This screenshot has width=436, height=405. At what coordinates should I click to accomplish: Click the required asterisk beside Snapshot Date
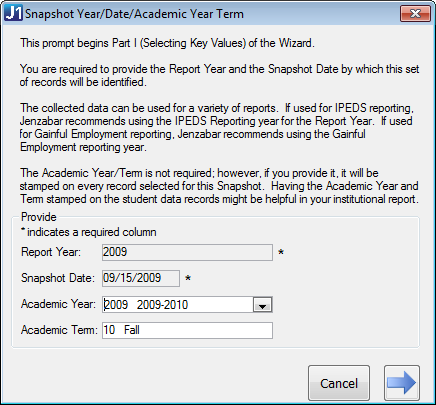188,278
